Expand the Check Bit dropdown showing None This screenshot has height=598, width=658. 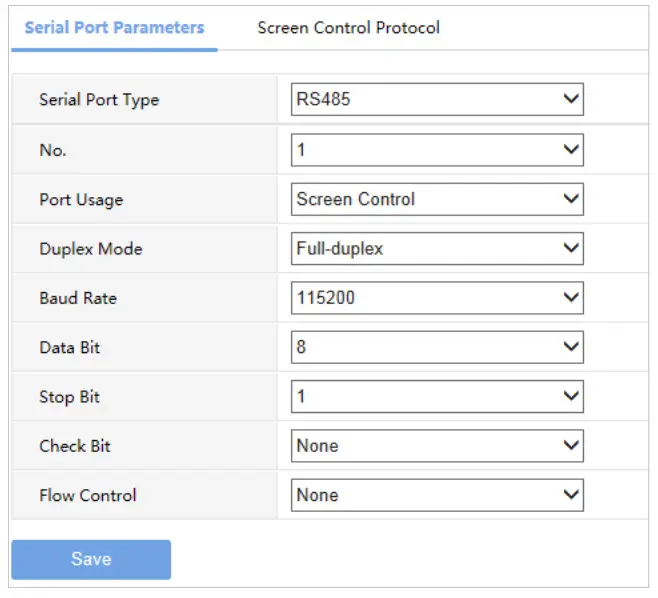437,446
